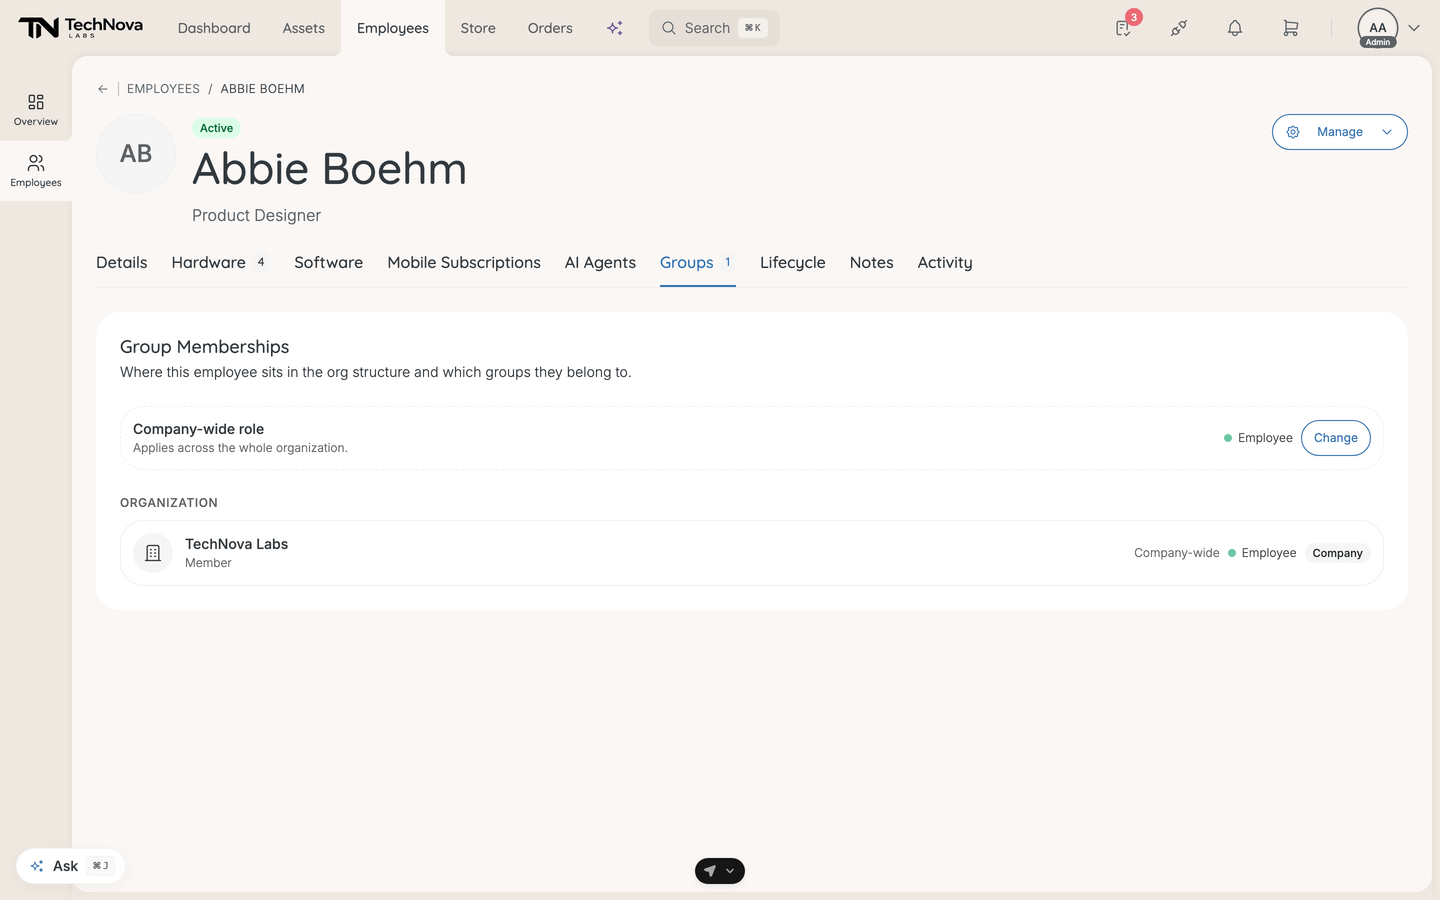The width and height of the screenshot is (1440, 900).
Task: Click the Group Memberships heading
Action: coord(205,347)
